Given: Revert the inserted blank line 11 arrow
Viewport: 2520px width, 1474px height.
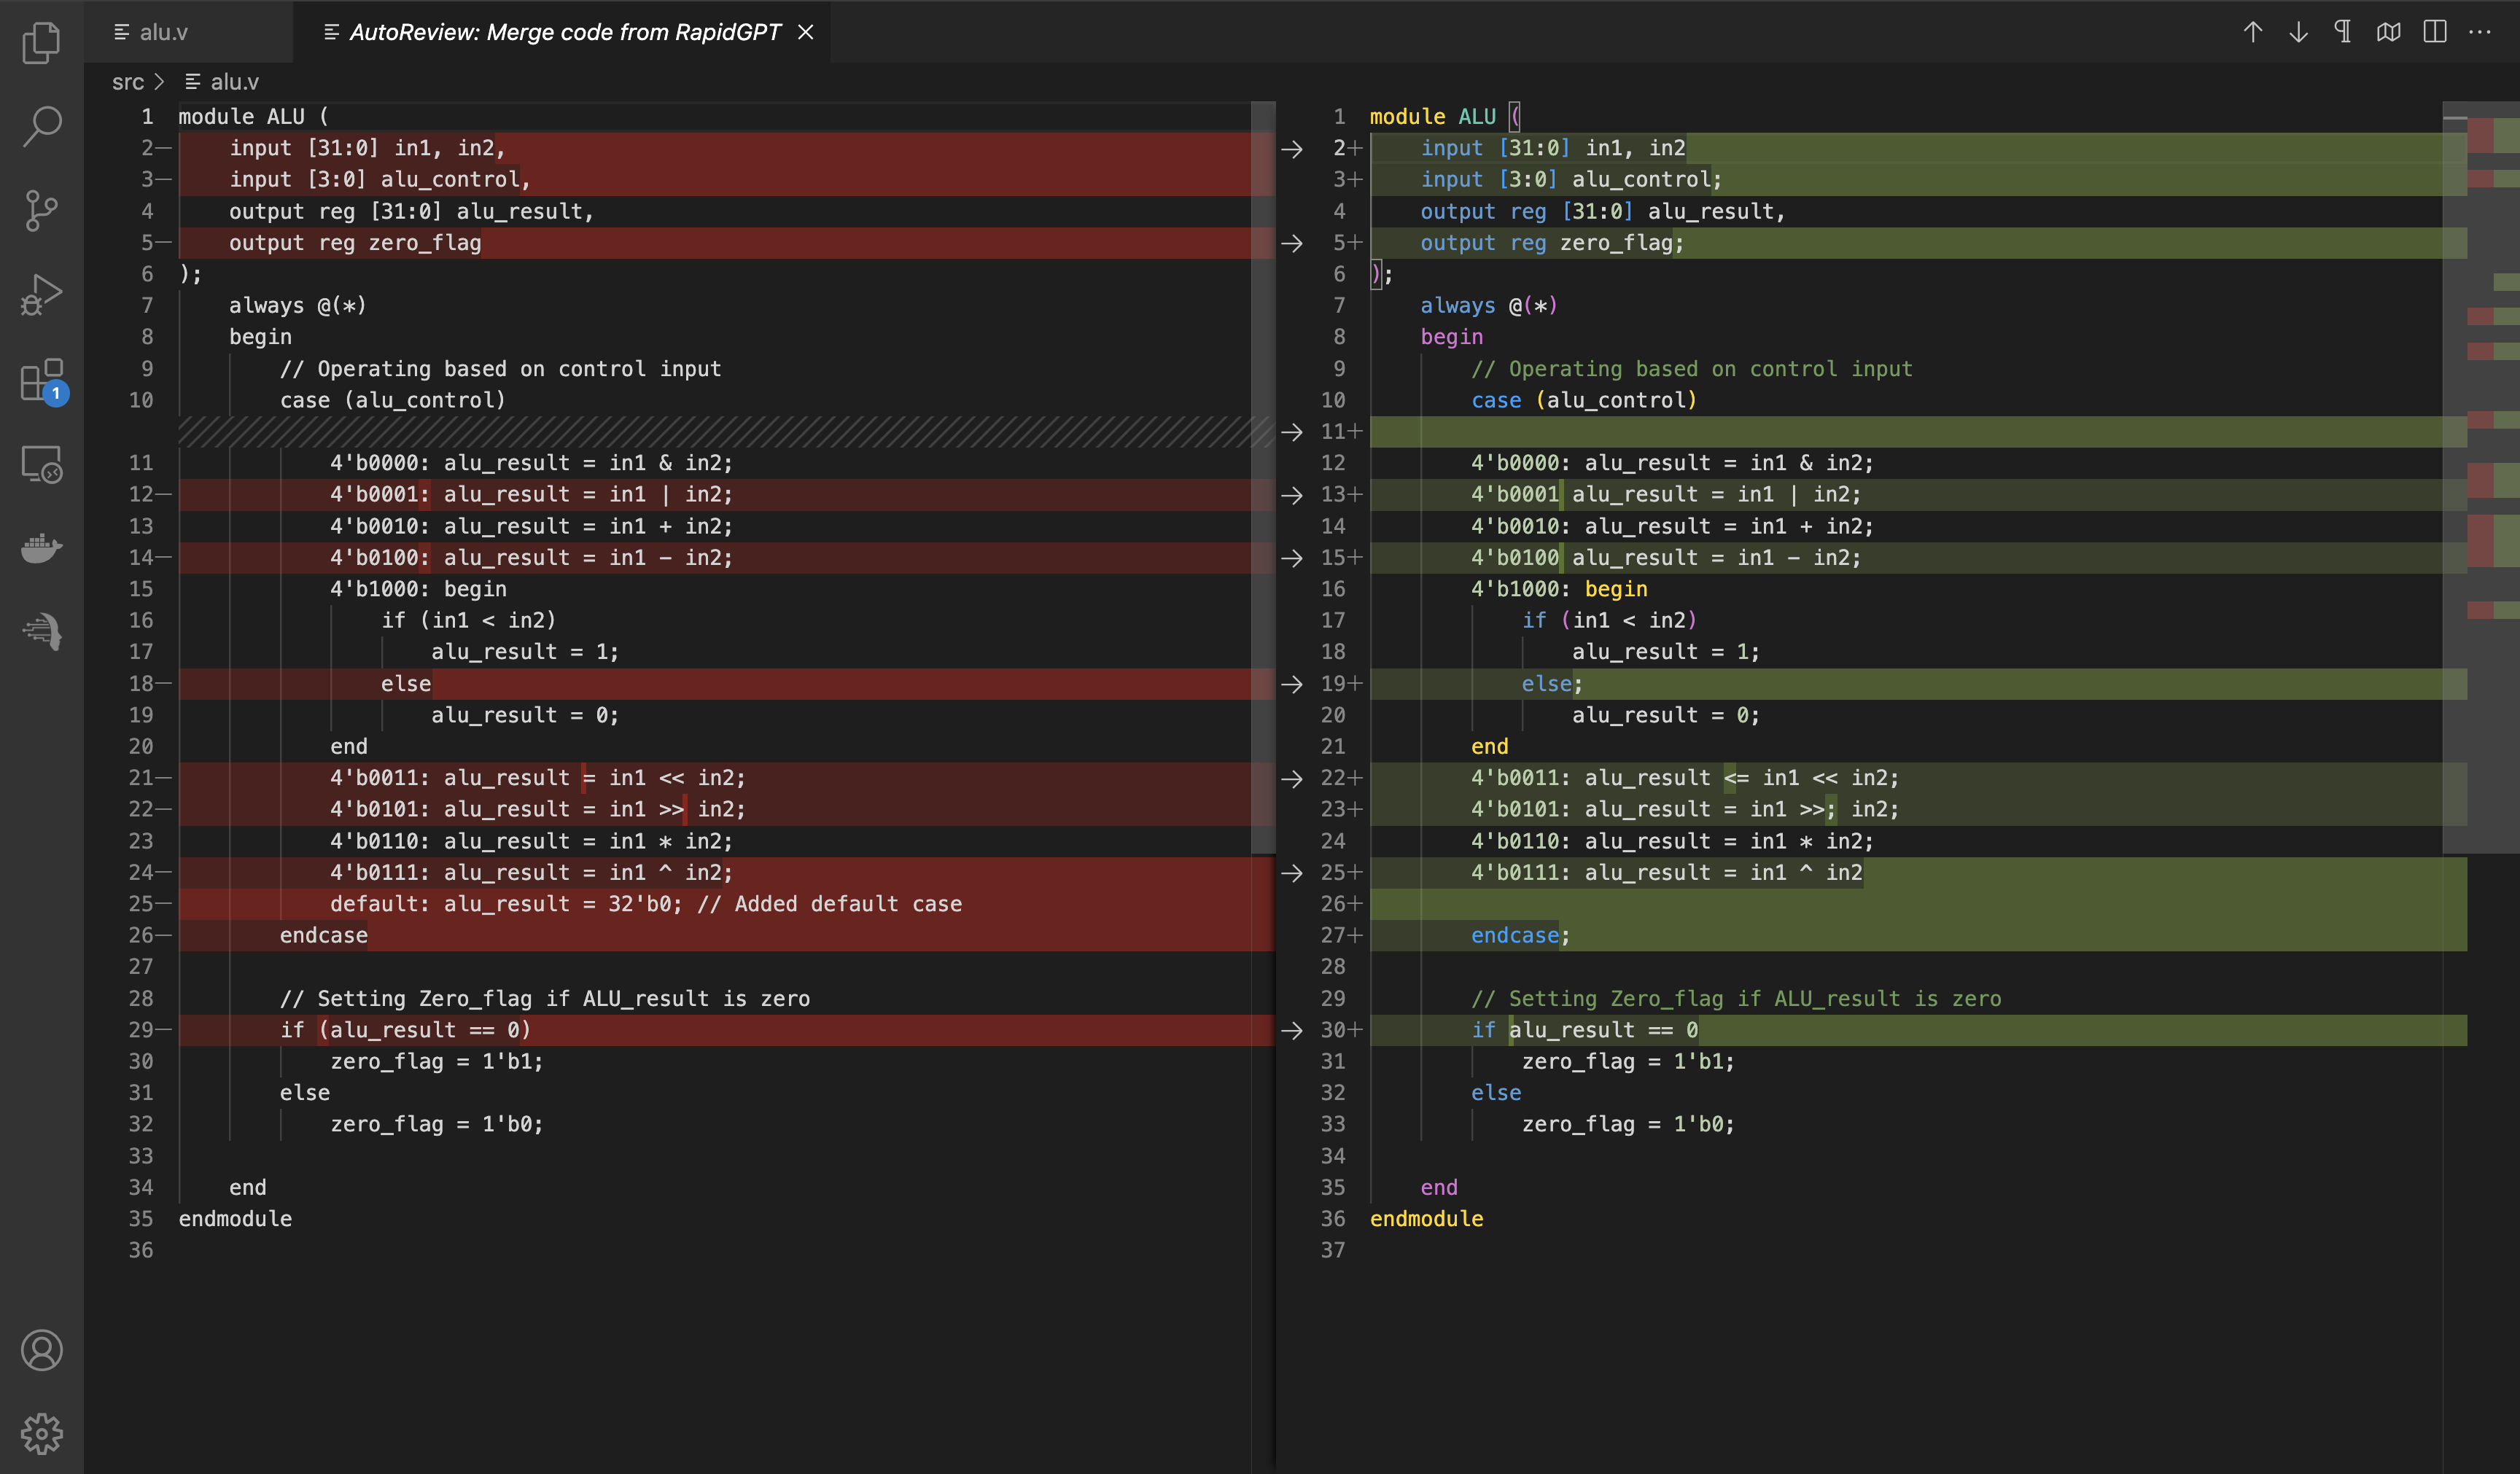Looking at the screenshot, I should pos(1292,432).
